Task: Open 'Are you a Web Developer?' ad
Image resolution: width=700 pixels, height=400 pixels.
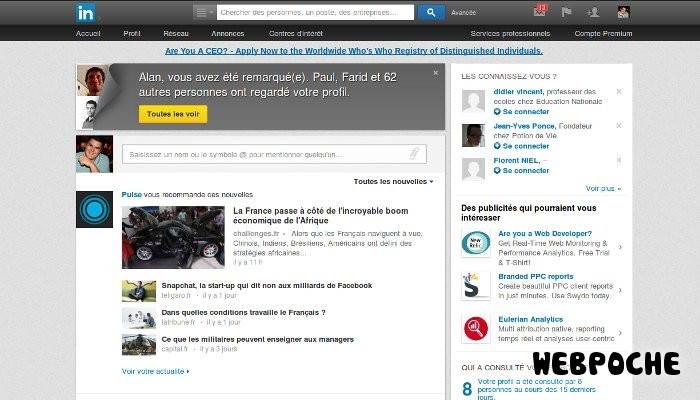Action: pos(545,233)
